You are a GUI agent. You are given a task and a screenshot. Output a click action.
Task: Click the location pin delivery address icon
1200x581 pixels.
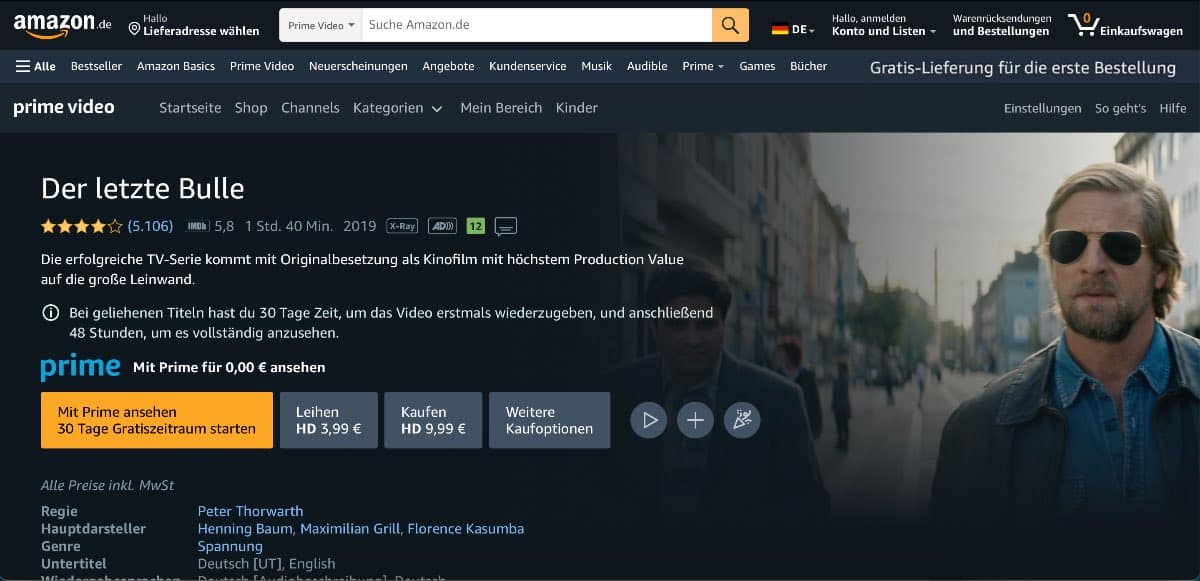(x=134, y=29)
